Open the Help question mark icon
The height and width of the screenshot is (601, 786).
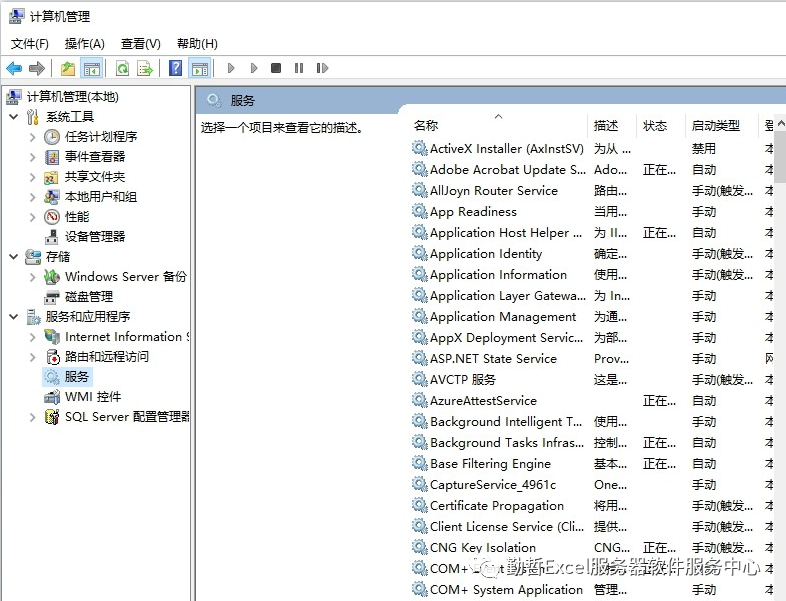175,68
